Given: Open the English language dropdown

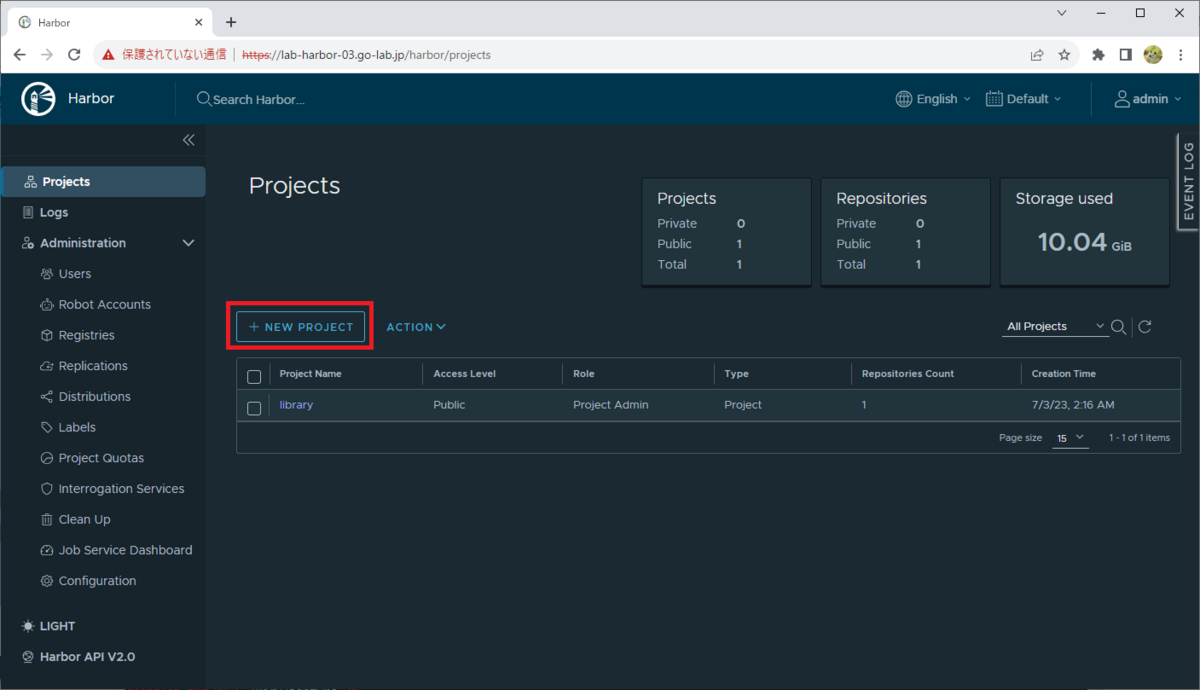Looking at the screenshot, I should tap(934, 99).
